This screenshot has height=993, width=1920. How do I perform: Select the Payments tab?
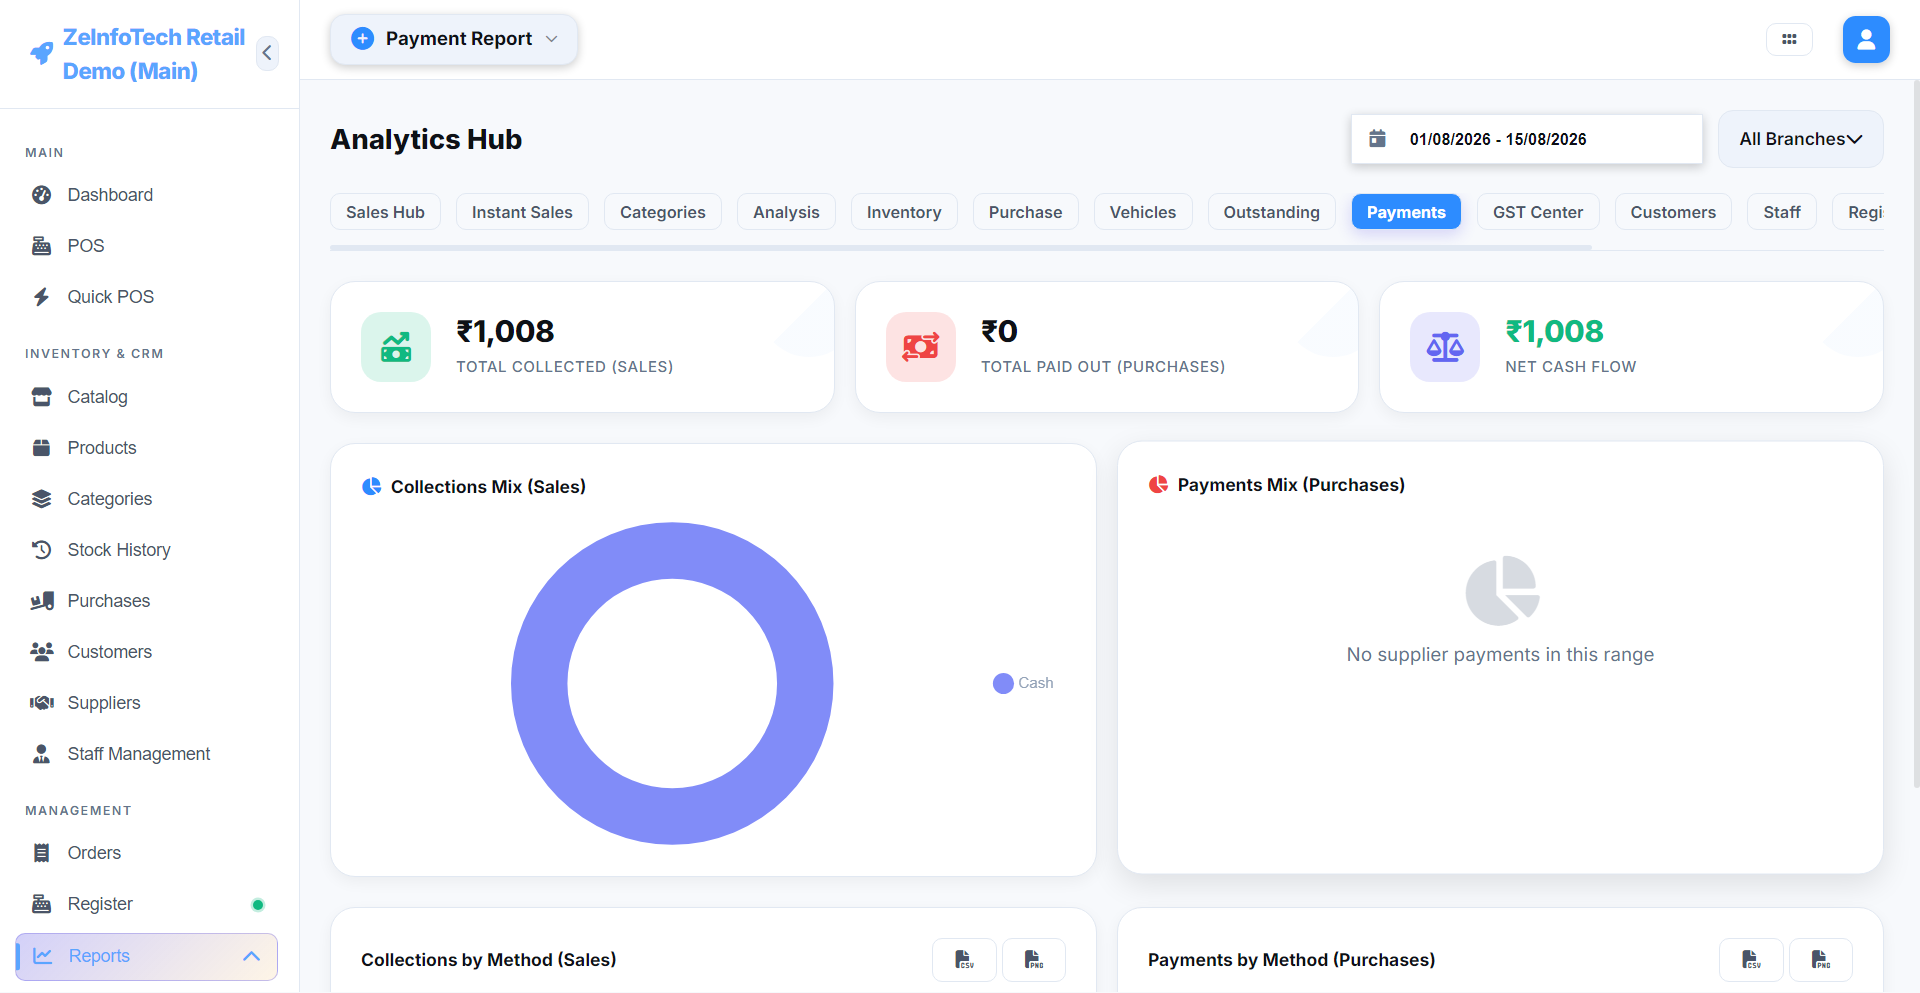(1406, 212)
